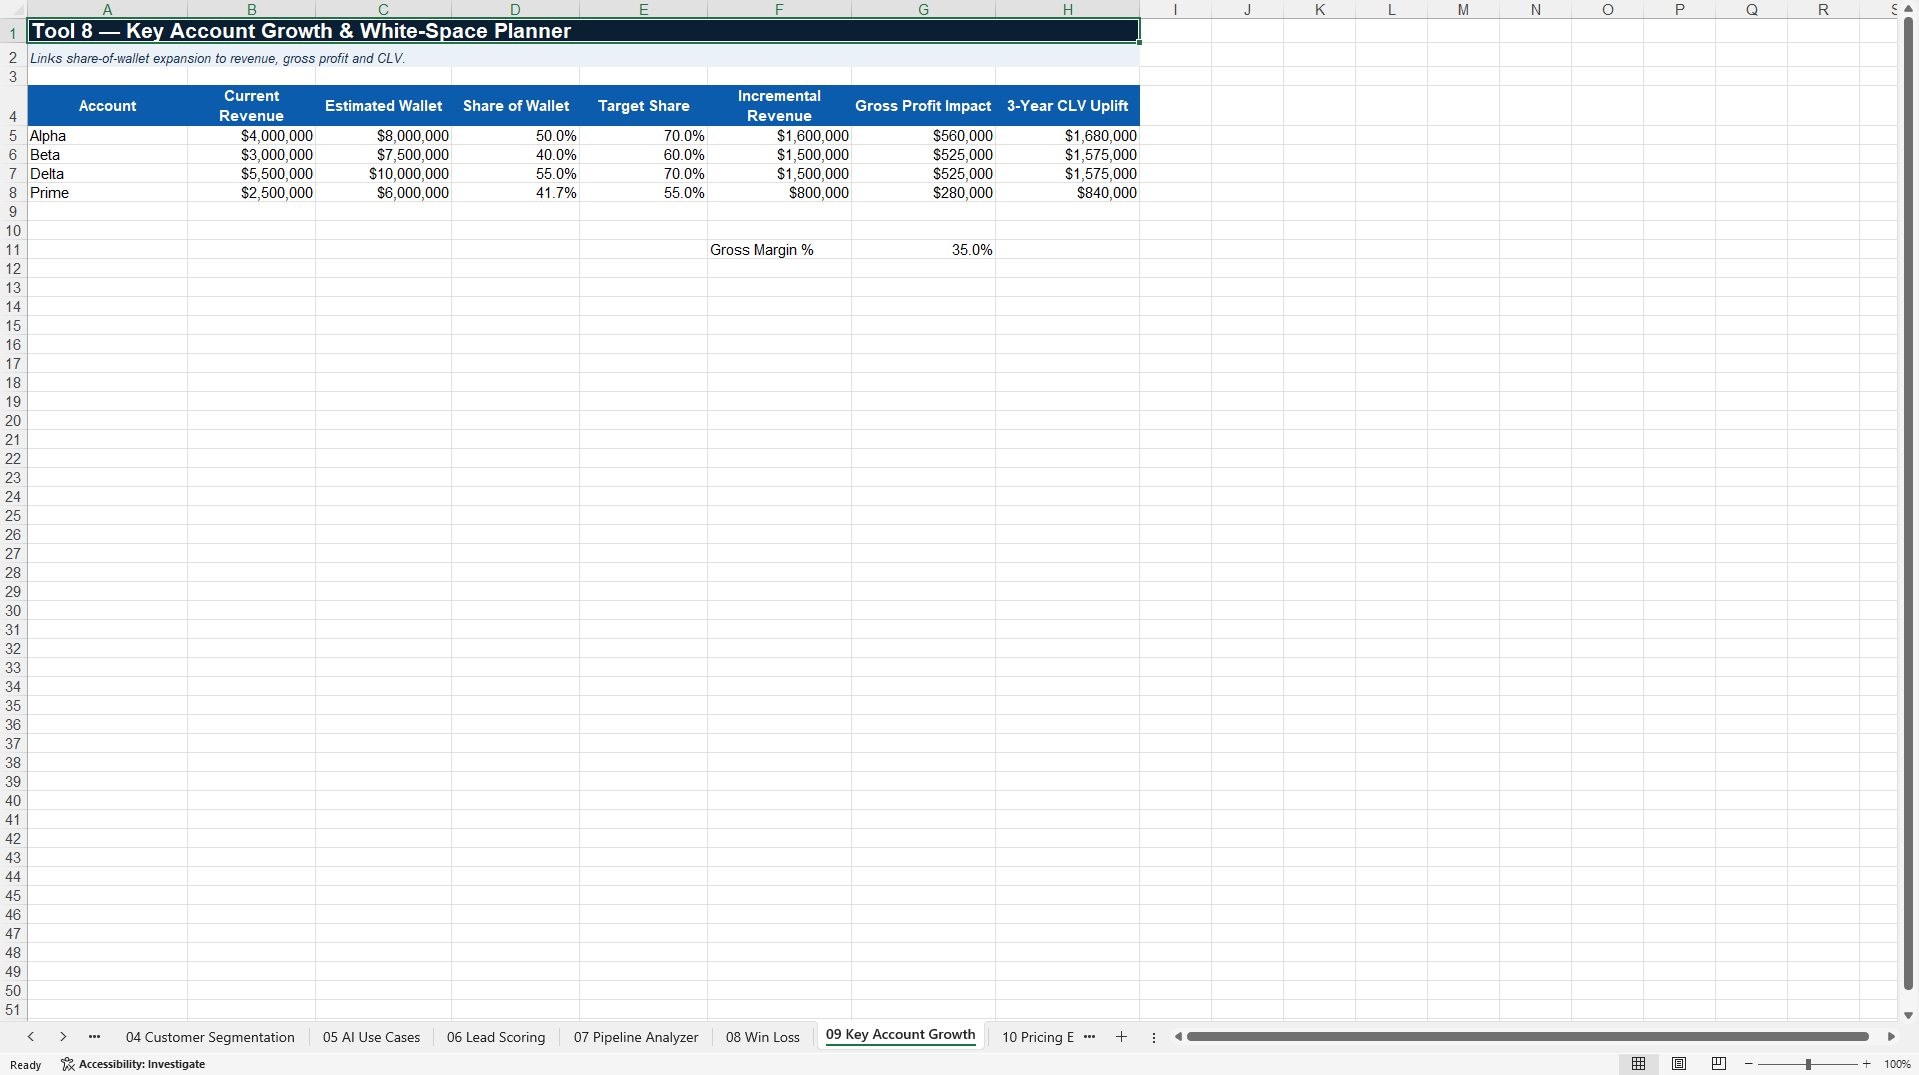Click the Current Revenue header cell

coord(251,106)
